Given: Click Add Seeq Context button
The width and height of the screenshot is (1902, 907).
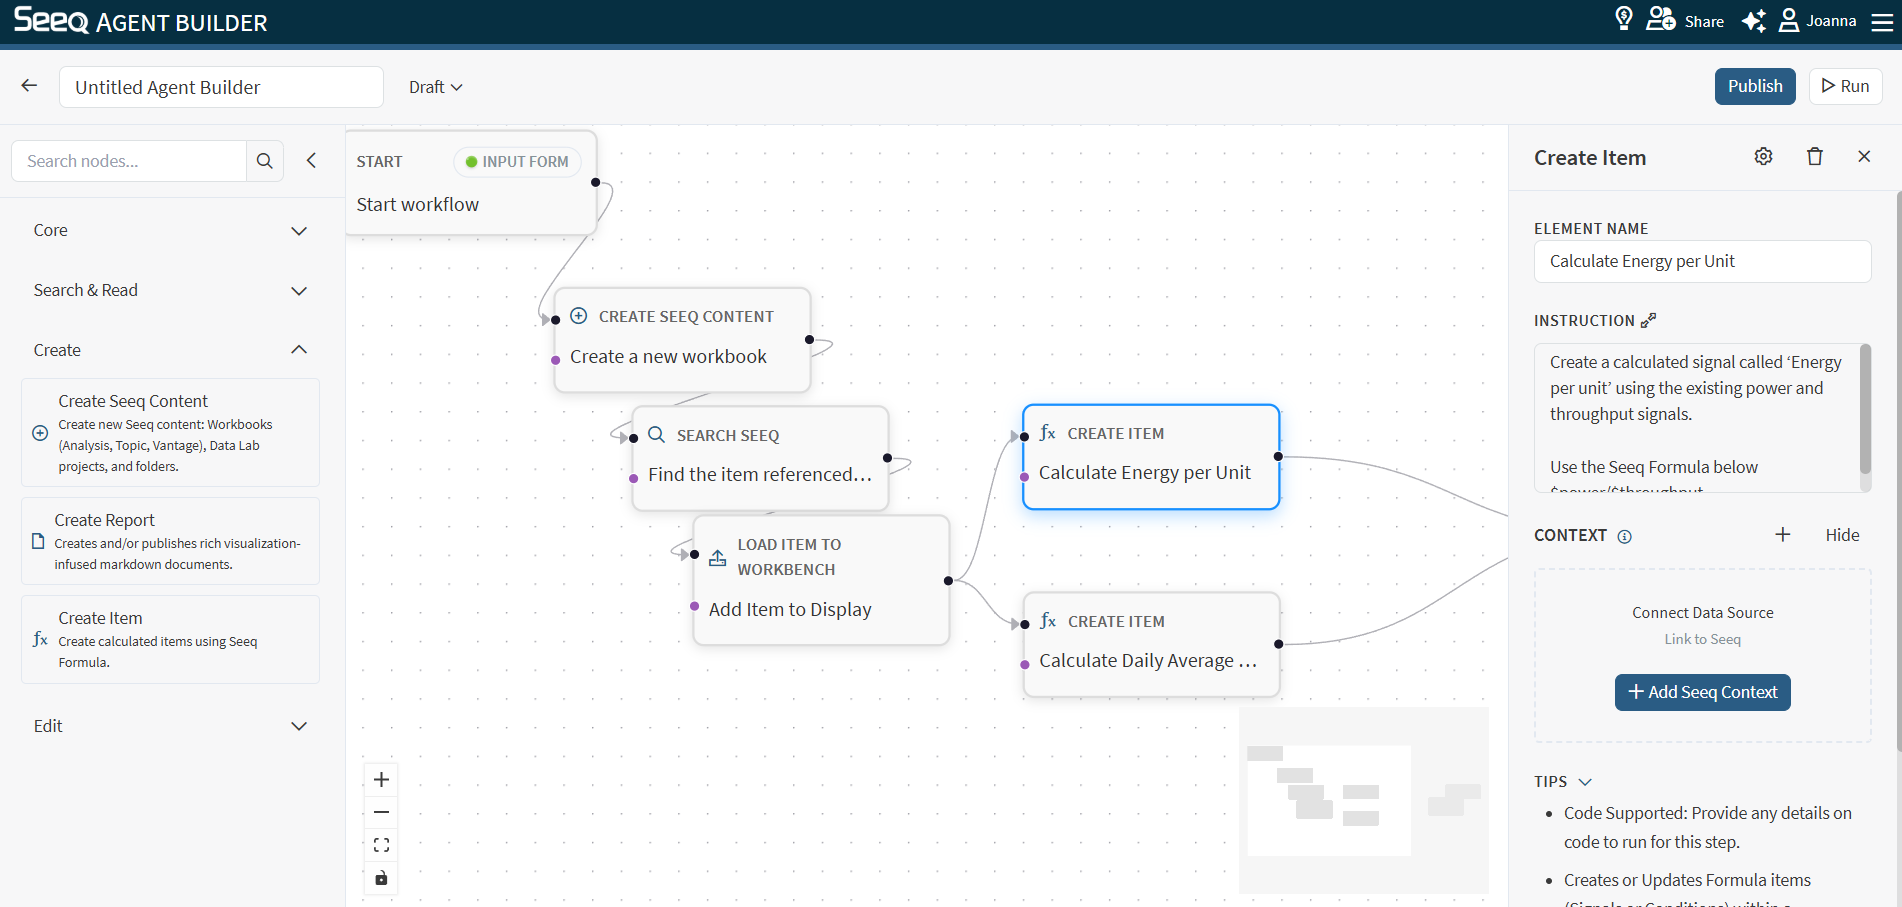Looking at the screenshot, I should click(x=1702, y=692).
